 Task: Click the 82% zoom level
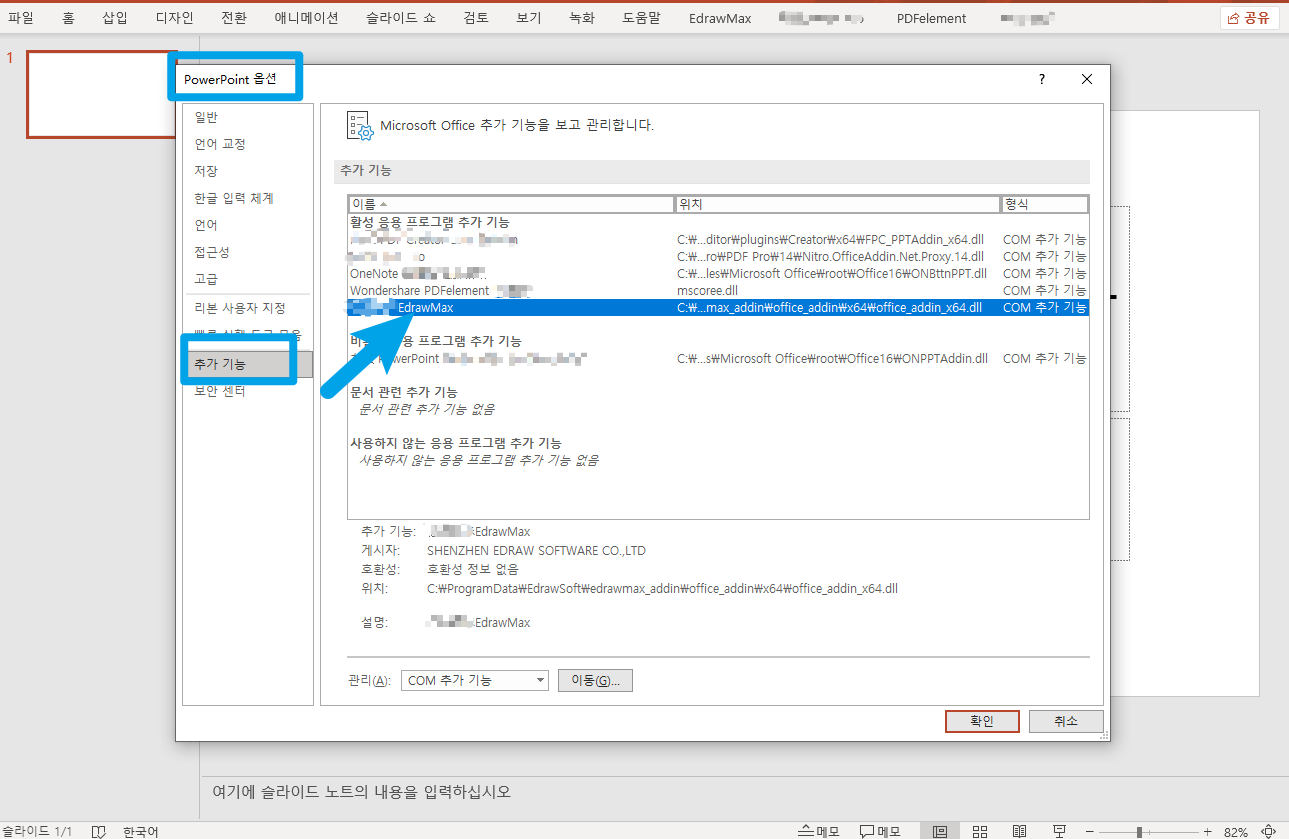click(x=1235, y=831)
